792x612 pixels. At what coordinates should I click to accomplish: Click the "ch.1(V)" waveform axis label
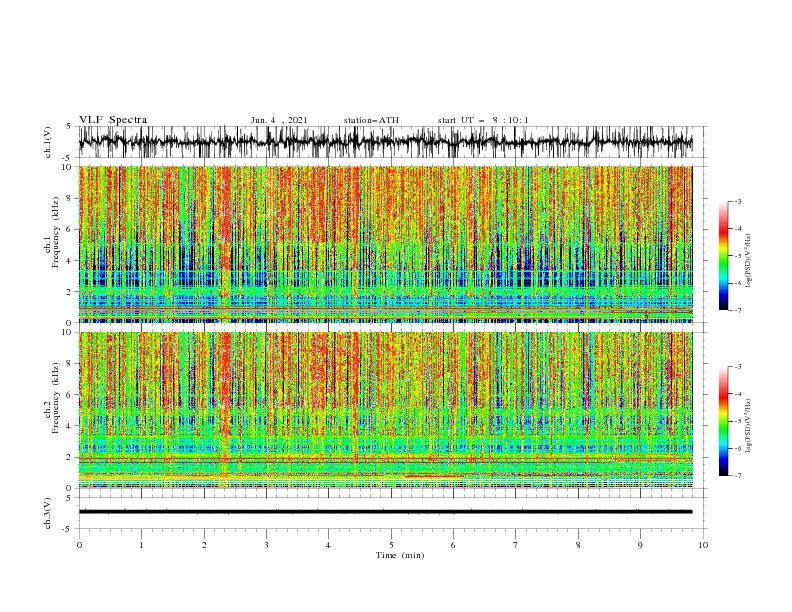coord(48,142)
